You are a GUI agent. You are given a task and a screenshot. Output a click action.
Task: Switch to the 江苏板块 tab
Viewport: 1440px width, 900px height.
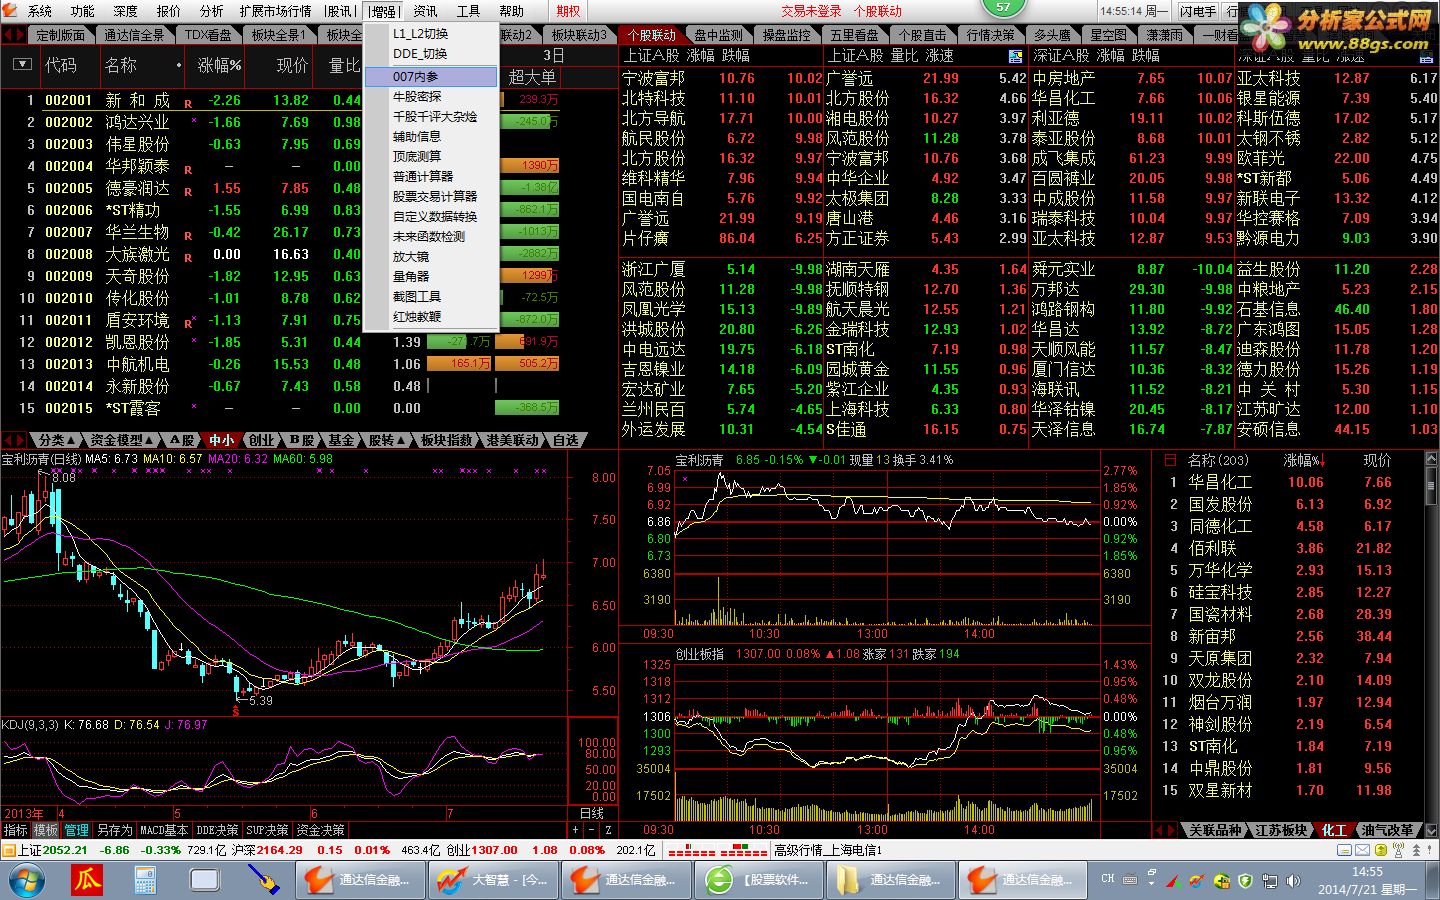[1281, 830]
